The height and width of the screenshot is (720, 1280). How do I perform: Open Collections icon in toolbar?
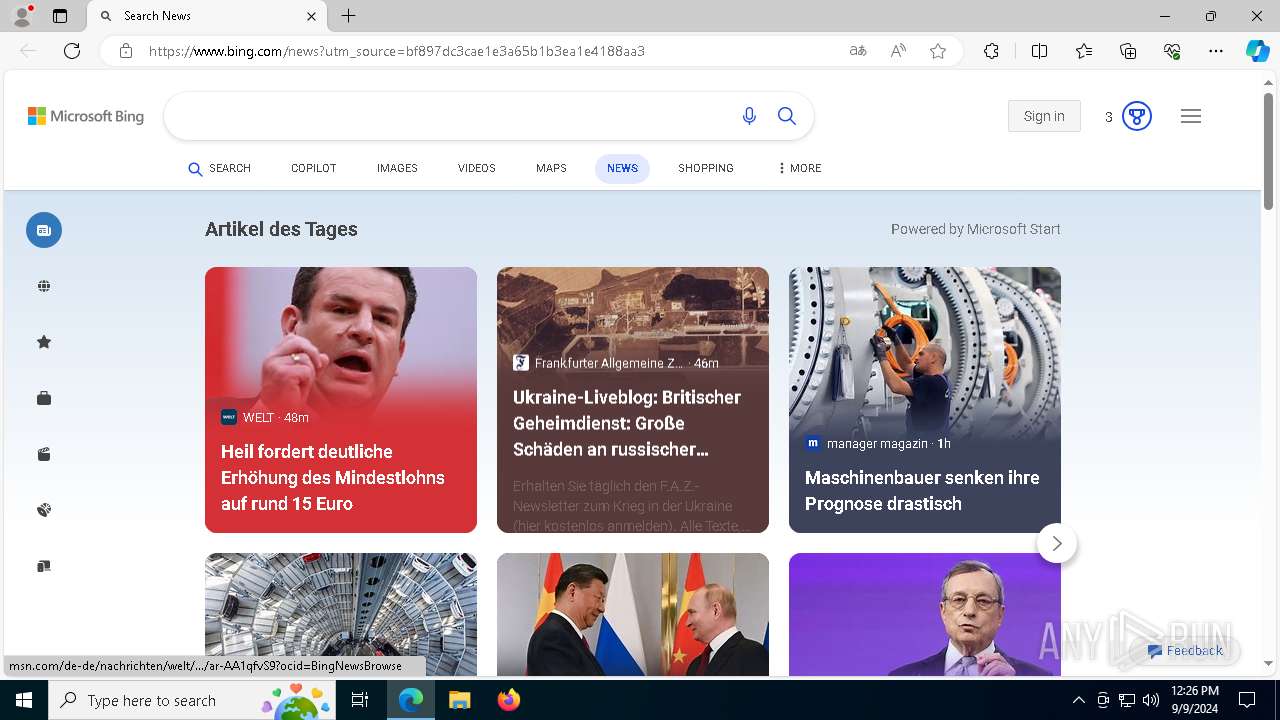1128,51
